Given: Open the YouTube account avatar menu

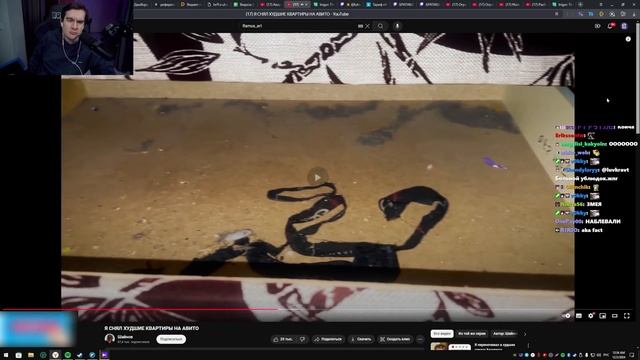Looking at the screenshot, I should pyautogui.click(x=624, y=26).
